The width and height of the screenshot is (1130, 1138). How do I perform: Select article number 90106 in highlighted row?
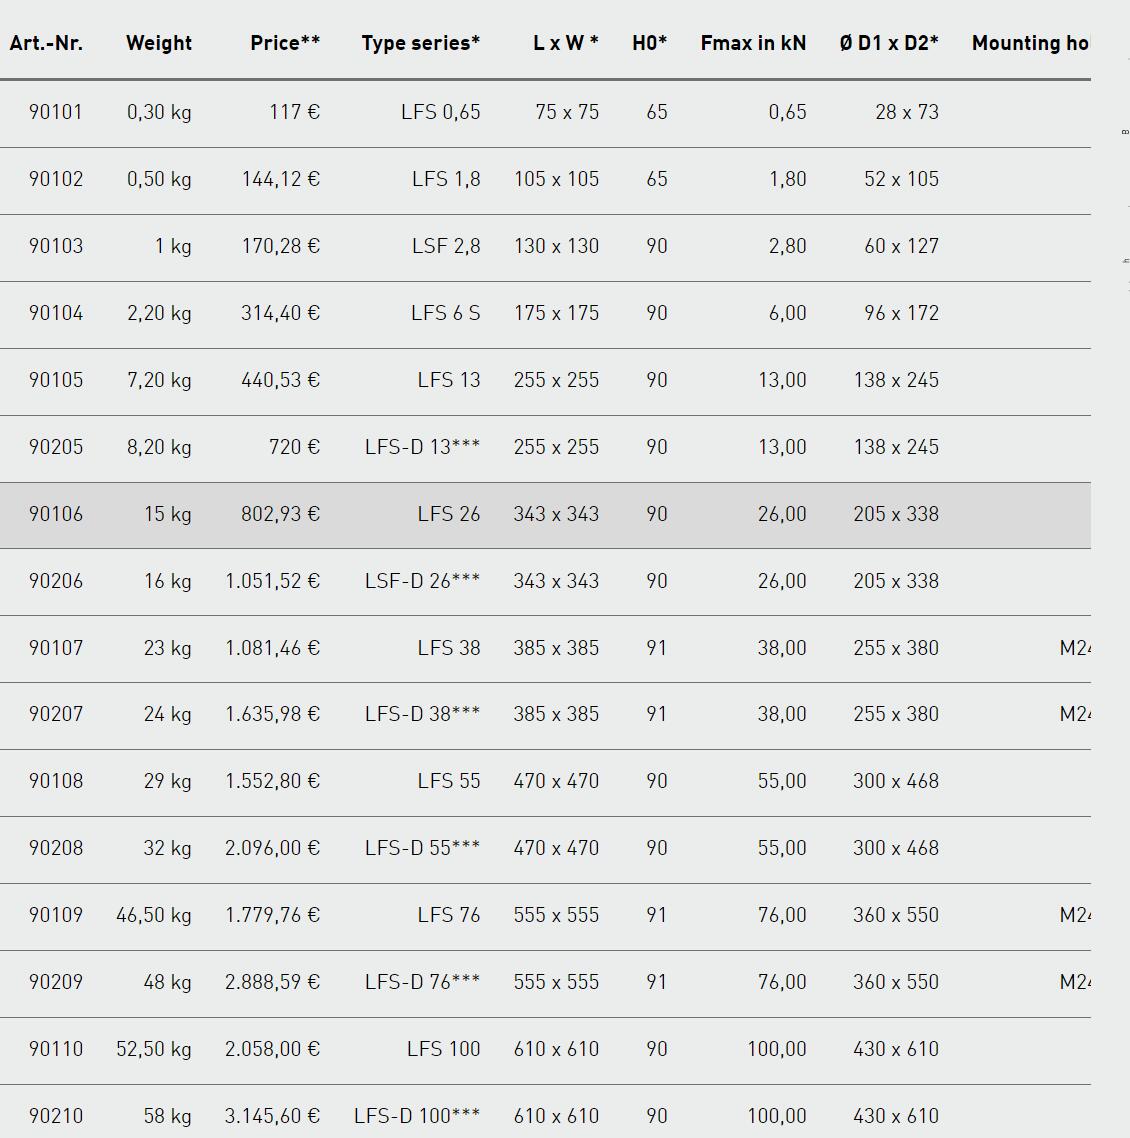click(56, 514)
